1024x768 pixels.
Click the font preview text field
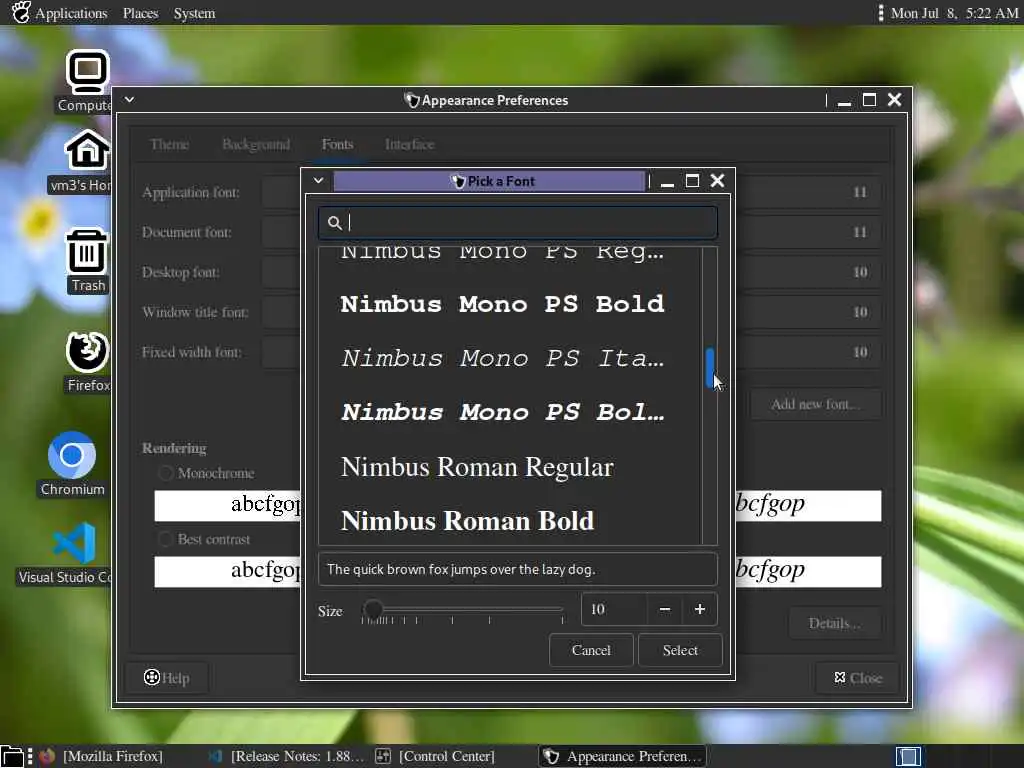(x=518, y=569)
